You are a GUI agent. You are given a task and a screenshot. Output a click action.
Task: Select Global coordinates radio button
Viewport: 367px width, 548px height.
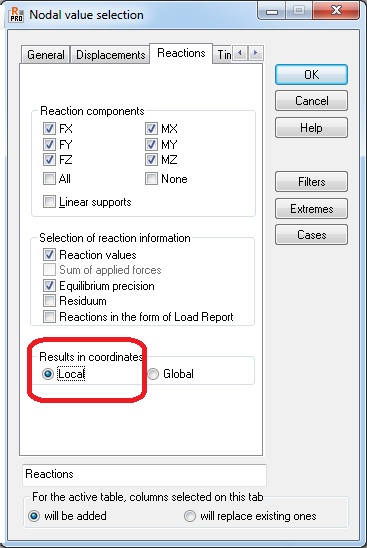pyautogui.click(x=153, y=374)
